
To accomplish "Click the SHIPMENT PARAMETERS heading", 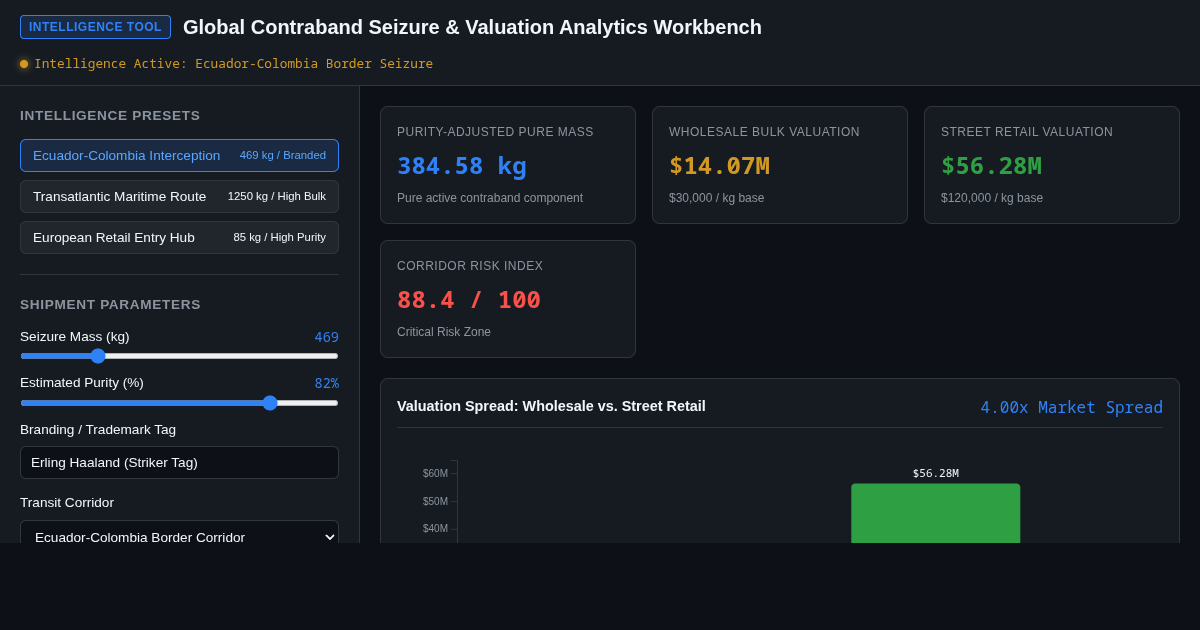I will point(110,305).
